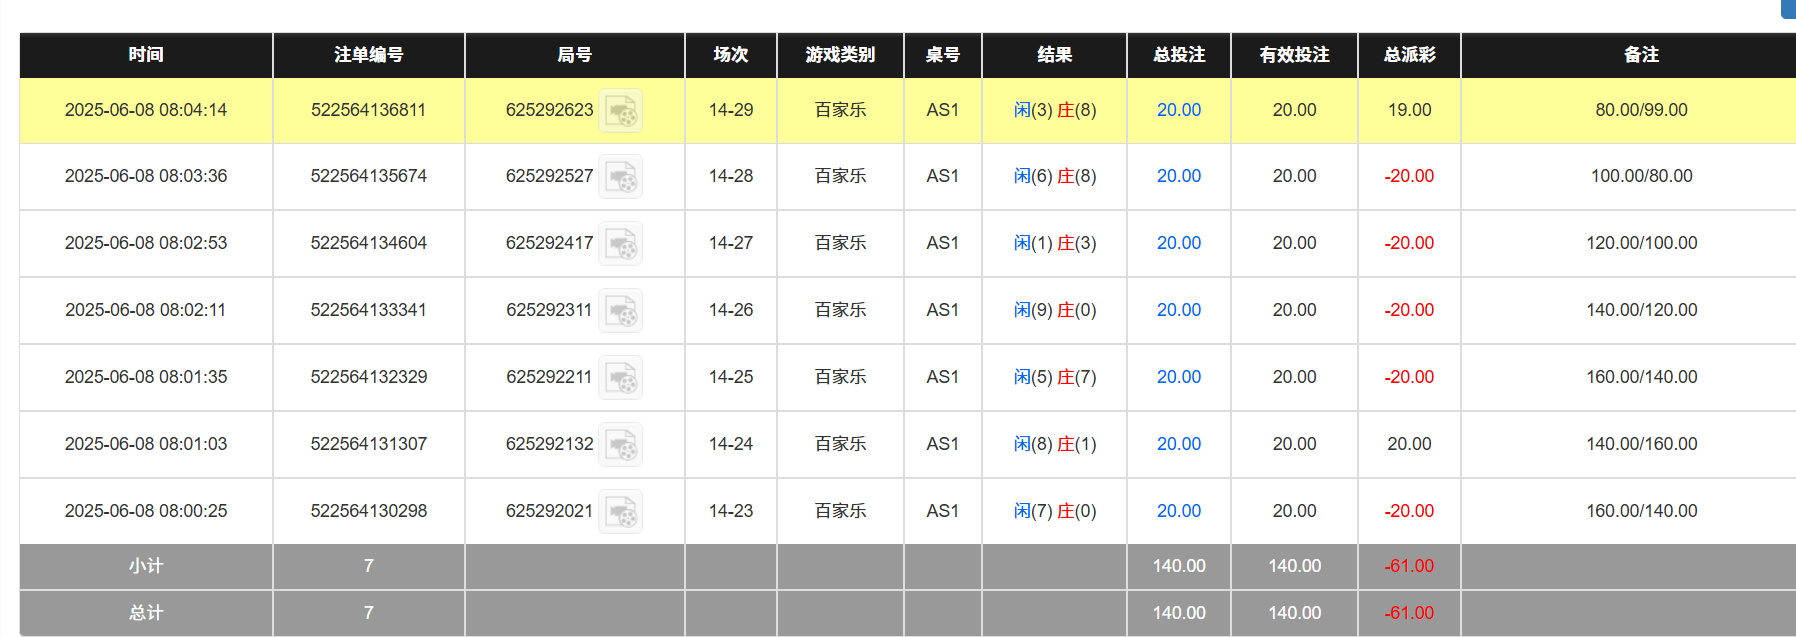1796x637 pixels.
Task: Open video replay icon for round 625292527
Action: click(621, 177)
